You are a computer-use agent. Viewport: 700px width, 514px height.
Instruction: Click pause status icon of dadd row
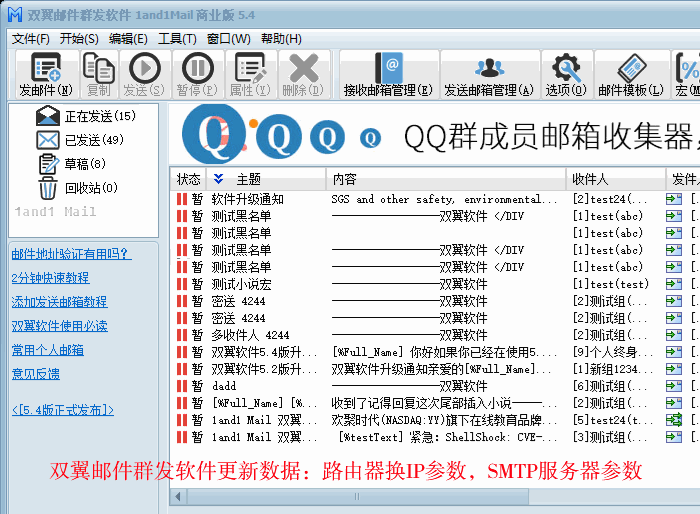[182, 386]
